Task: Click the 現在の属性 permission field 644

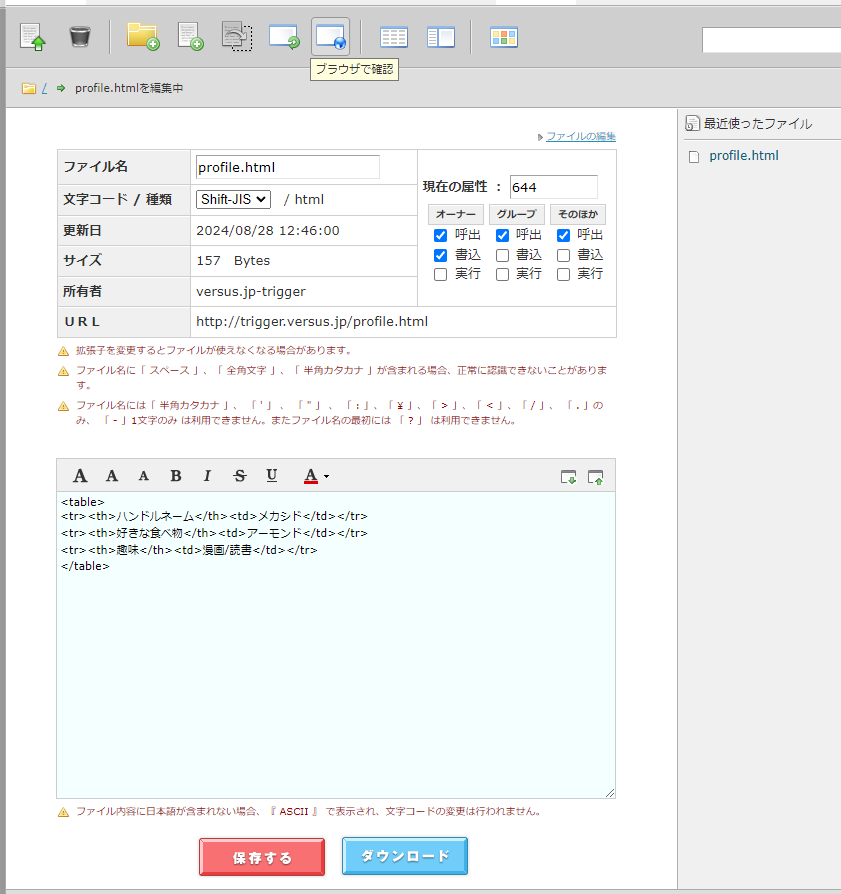Action: coord(554,187)
